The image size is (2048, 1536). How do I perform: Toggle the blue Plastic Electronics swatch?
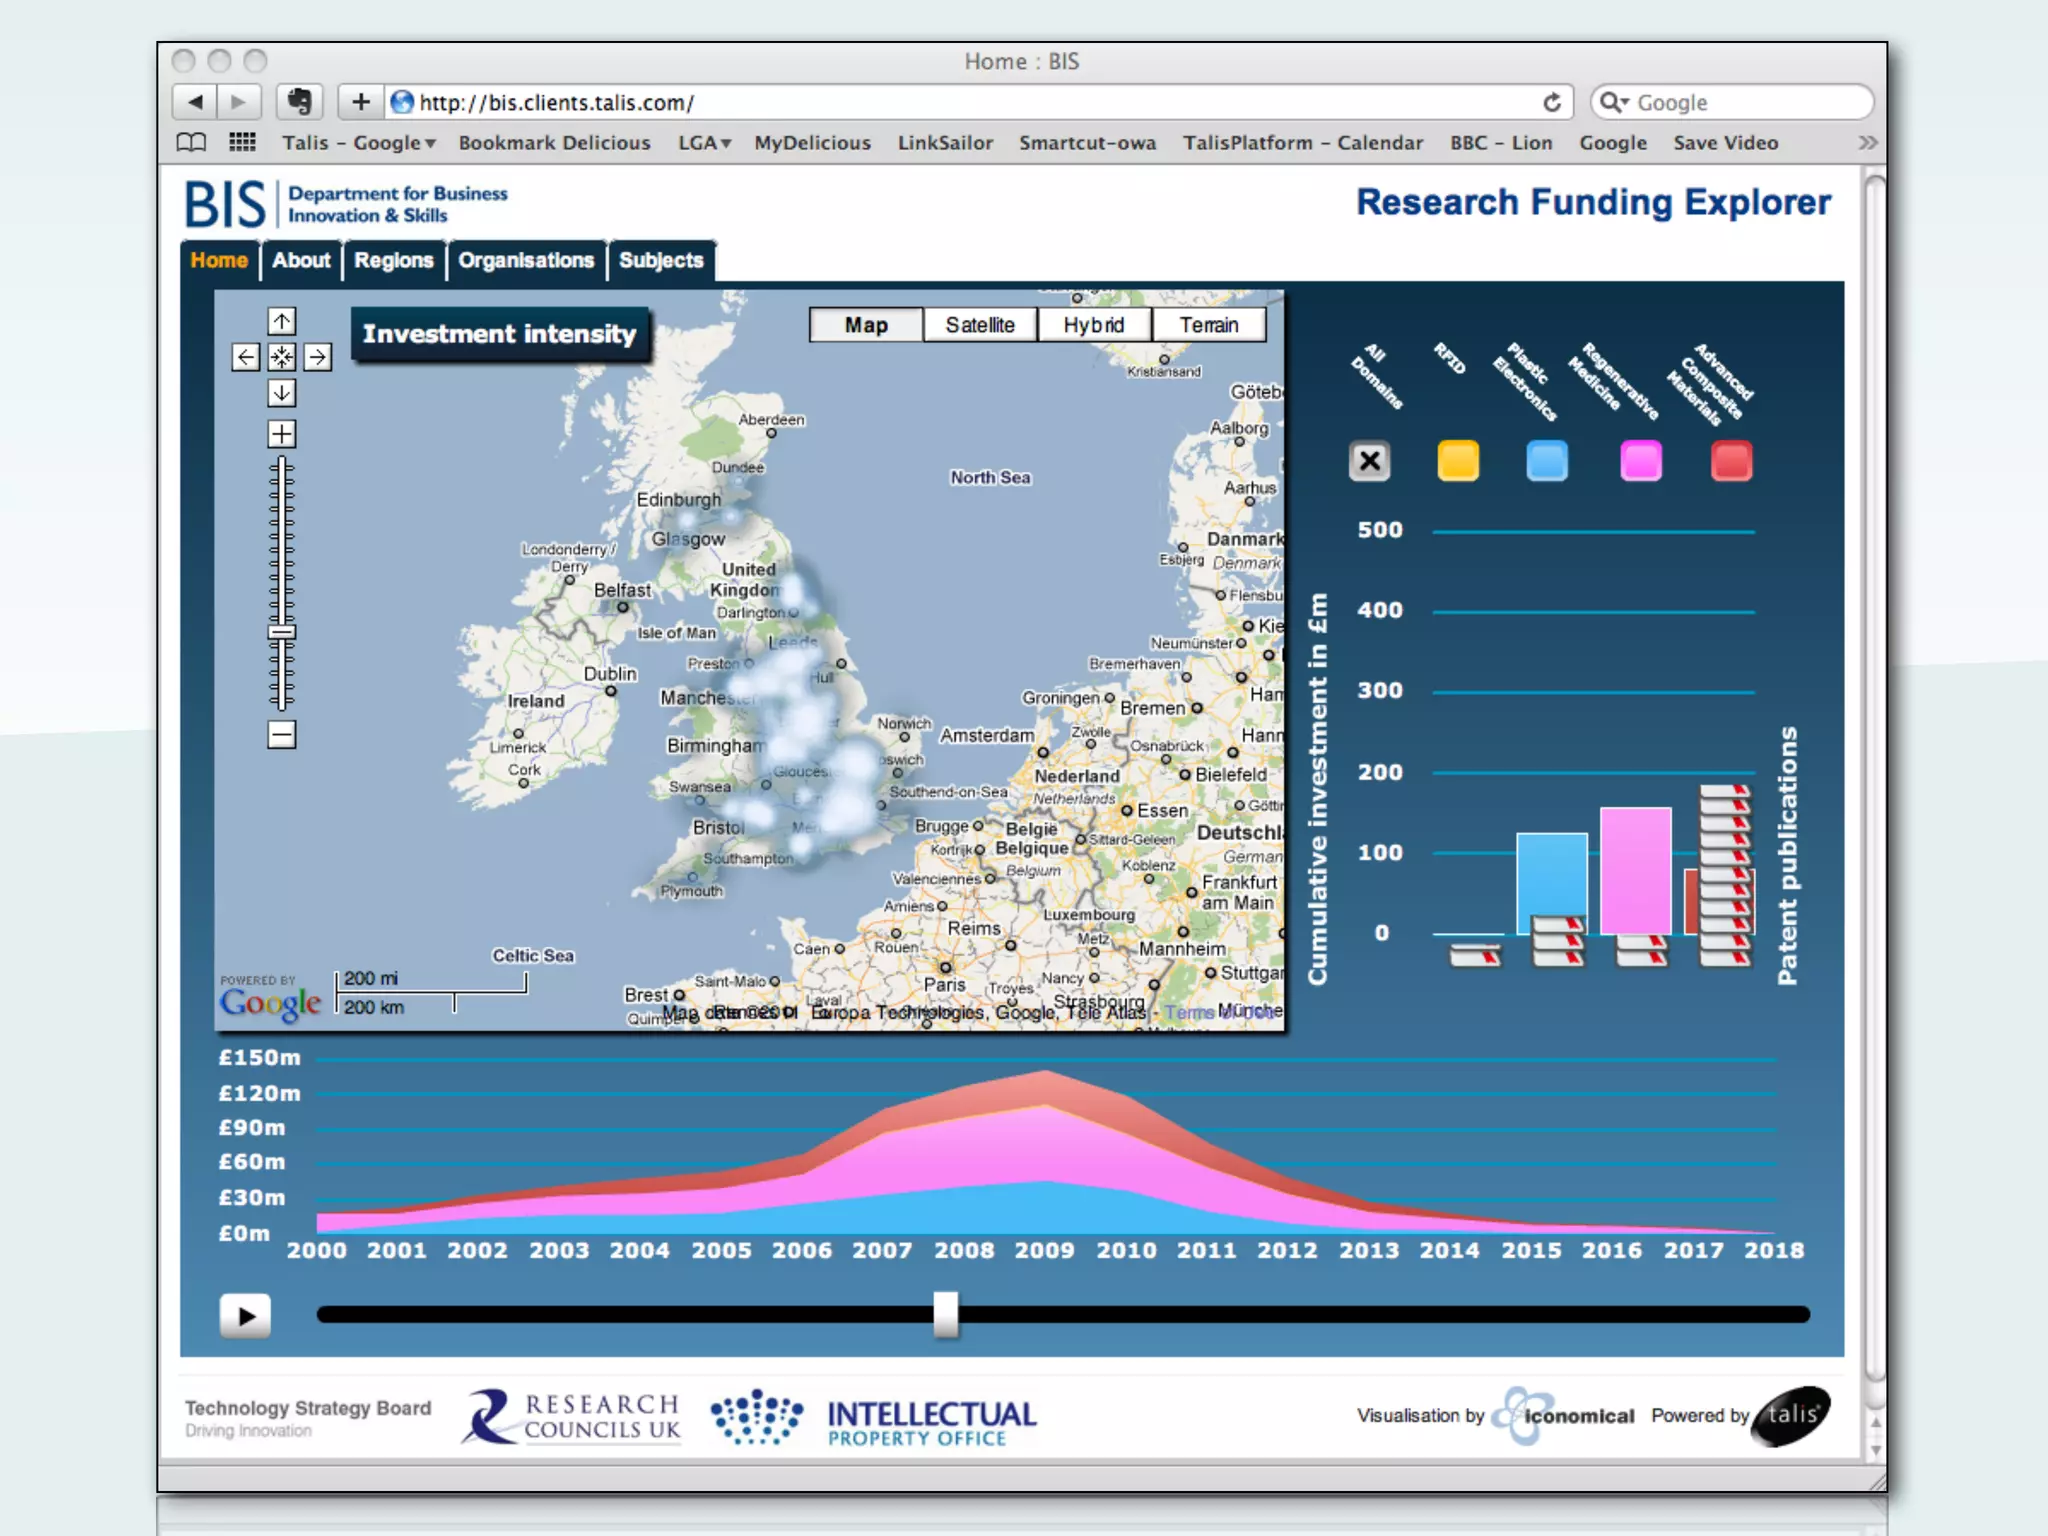tap(1547, 461)
